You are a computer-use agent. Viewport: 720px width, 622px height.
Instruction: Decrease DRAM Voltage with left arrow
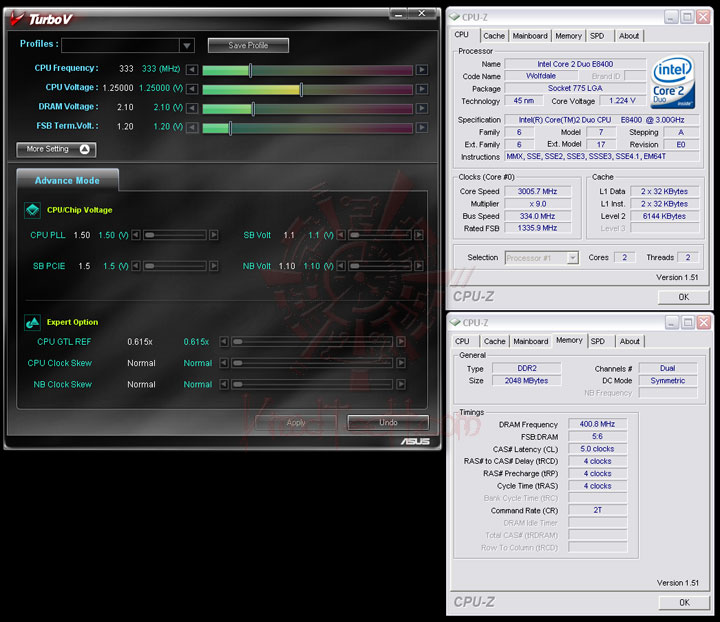pos(192,108)
